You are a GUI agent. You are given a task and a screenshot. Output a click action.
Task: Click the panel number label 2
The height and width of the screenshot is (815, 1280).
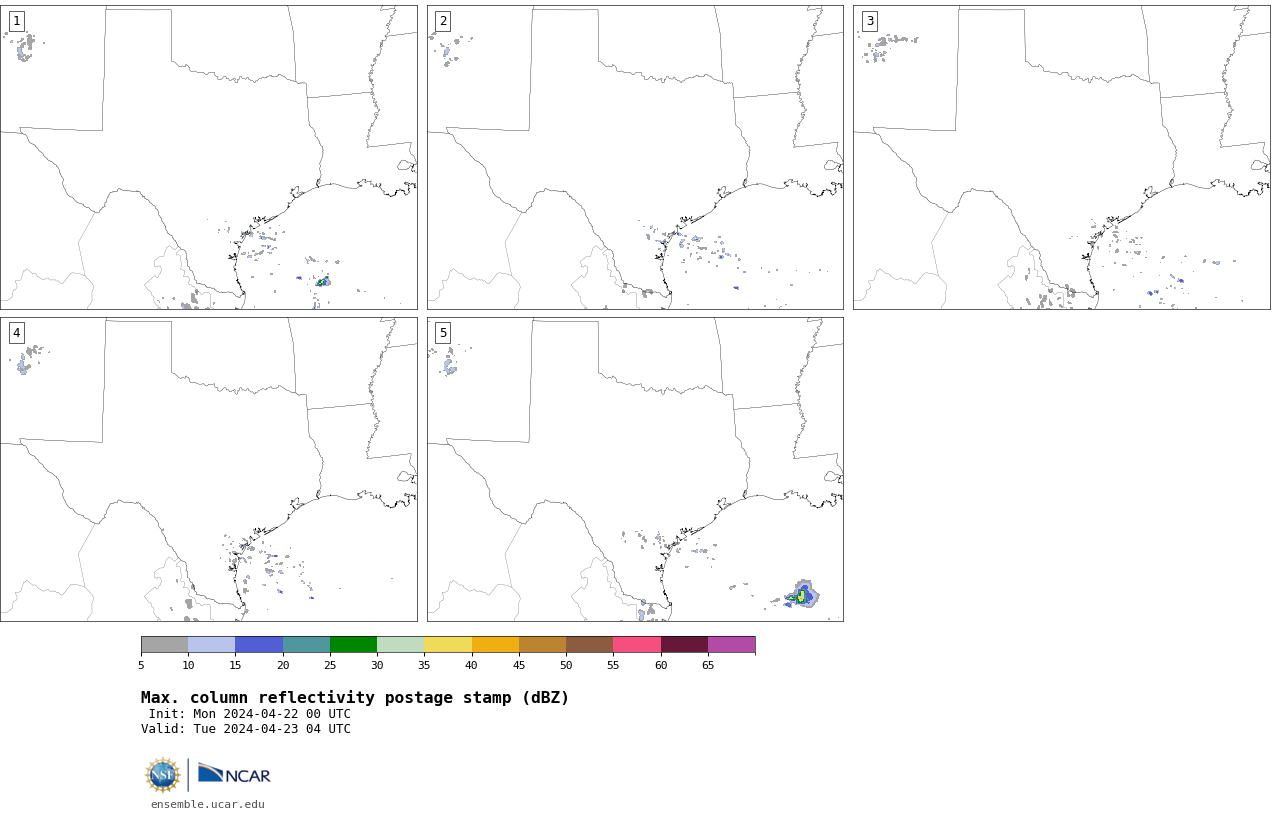coord(443,21)
